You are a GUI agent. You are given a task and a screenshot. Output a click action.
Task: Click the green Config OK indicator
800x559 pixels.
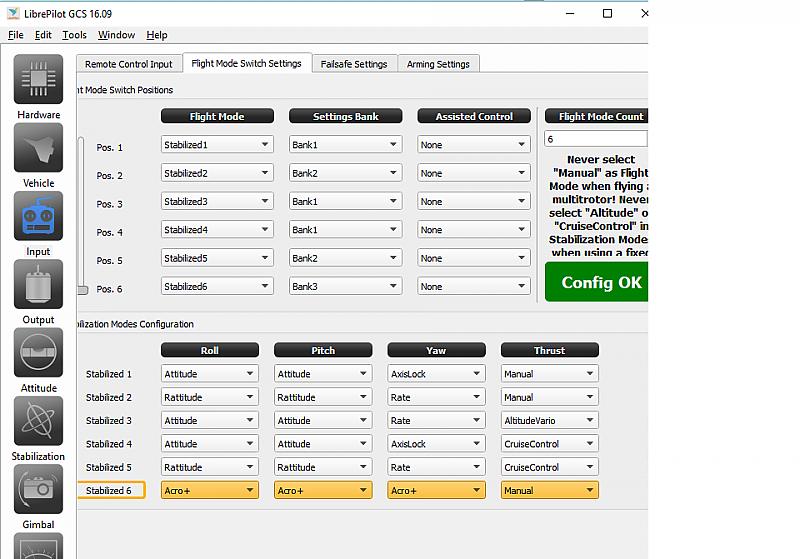pos(596,282)
